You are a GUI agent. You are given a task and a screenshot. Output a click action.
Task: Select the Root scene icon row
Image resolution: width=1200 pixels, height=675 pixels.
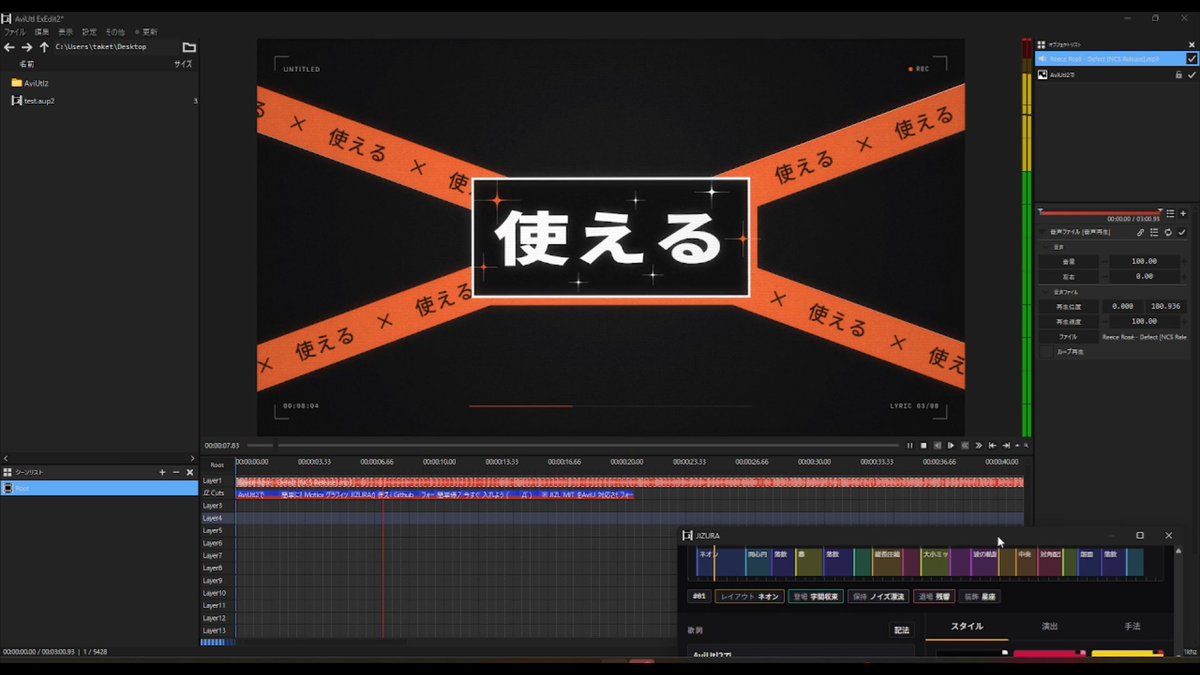point(99,488)
